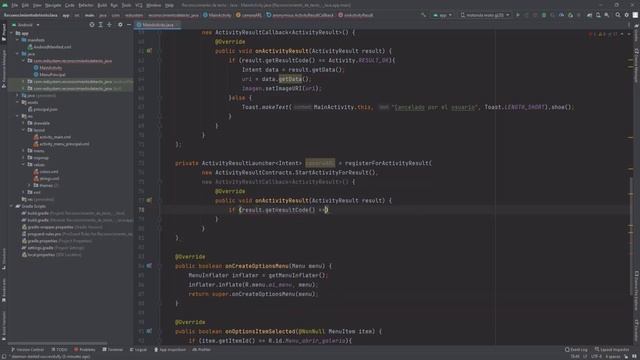Click the Sync Project with Gradle Files icon
The width and height of the screenshot is (640, 360).
[x=589, y=15]
